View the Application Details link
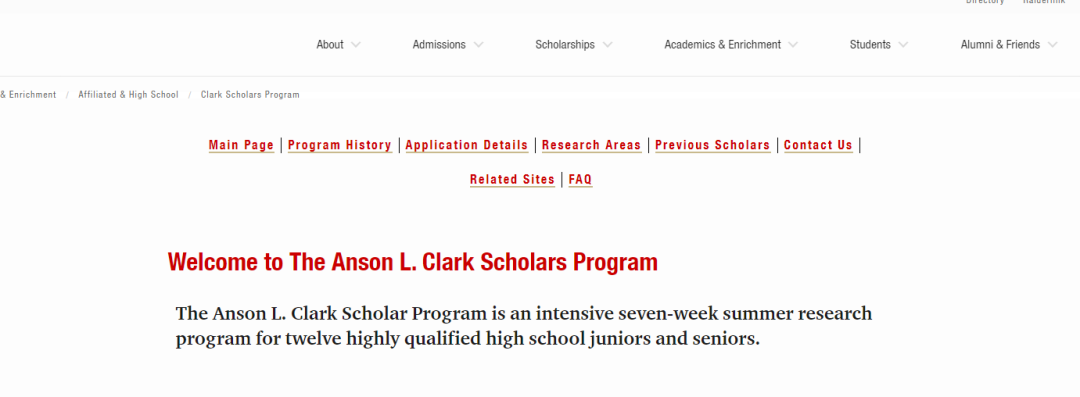Viewport: 1080px width, 397px height. 466,145
